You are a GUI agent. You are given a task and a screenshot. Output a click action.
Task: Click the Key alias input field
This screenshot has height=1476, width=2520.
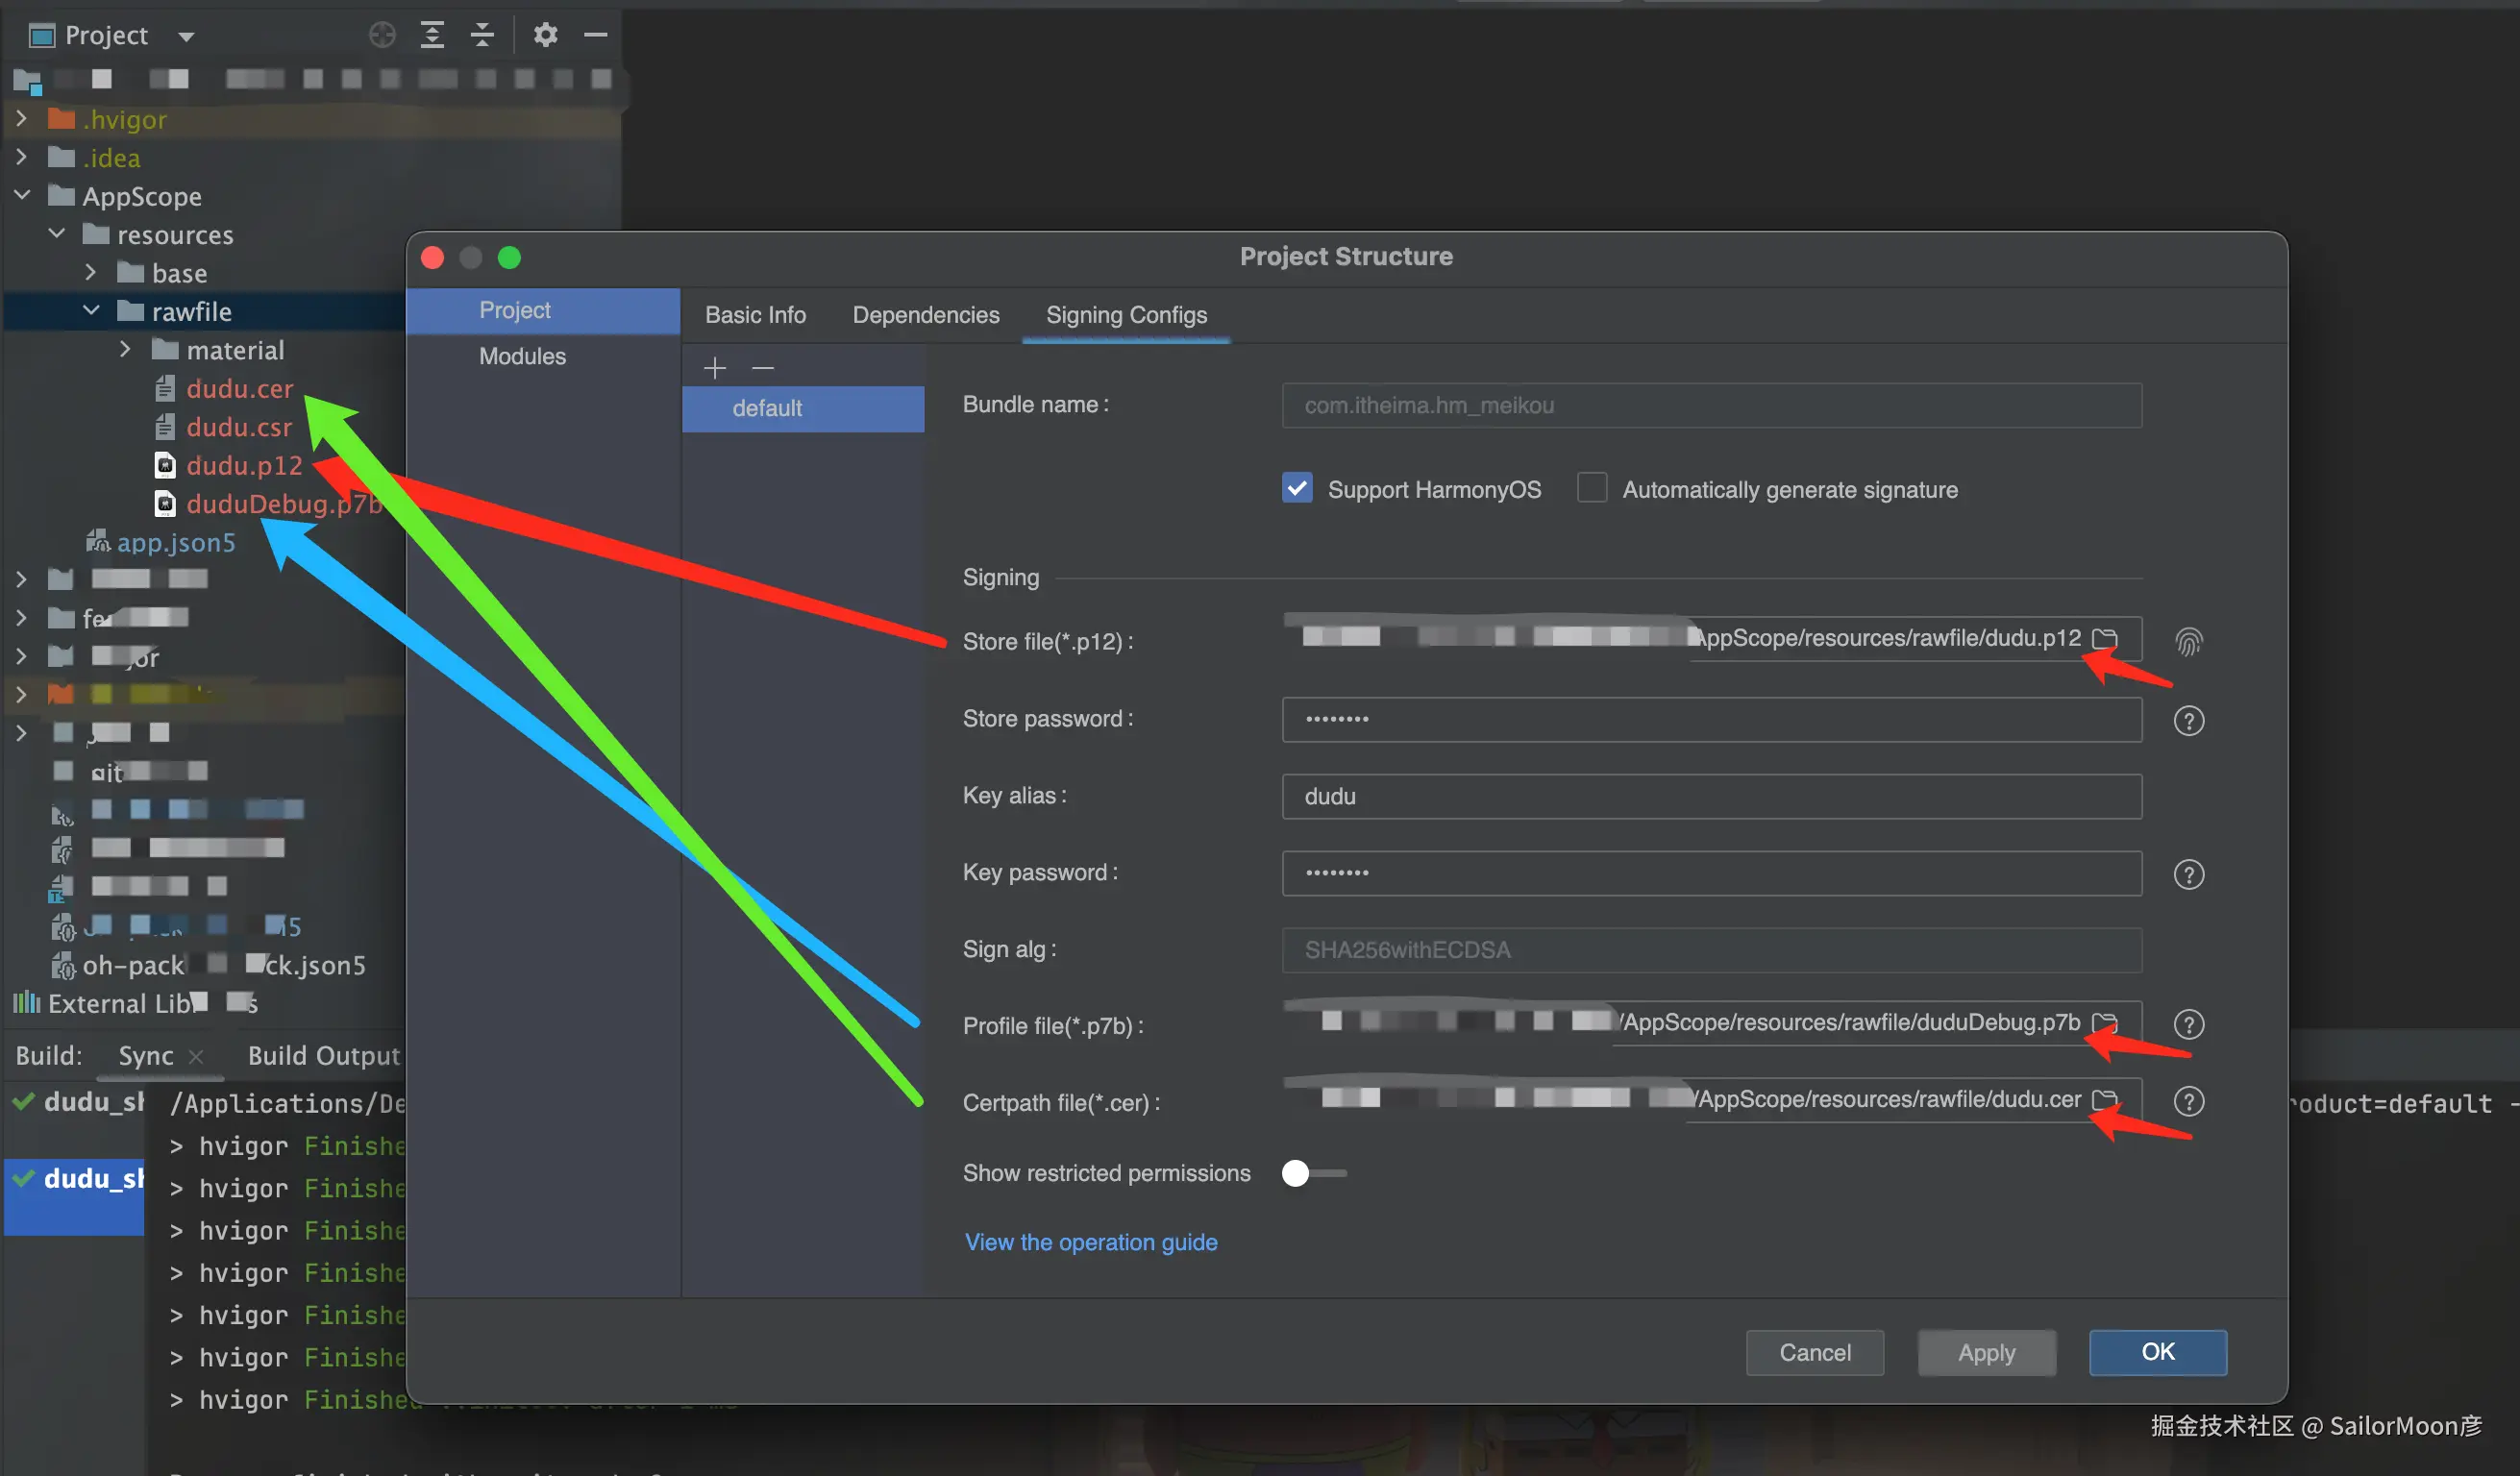tap(1710, 797)
